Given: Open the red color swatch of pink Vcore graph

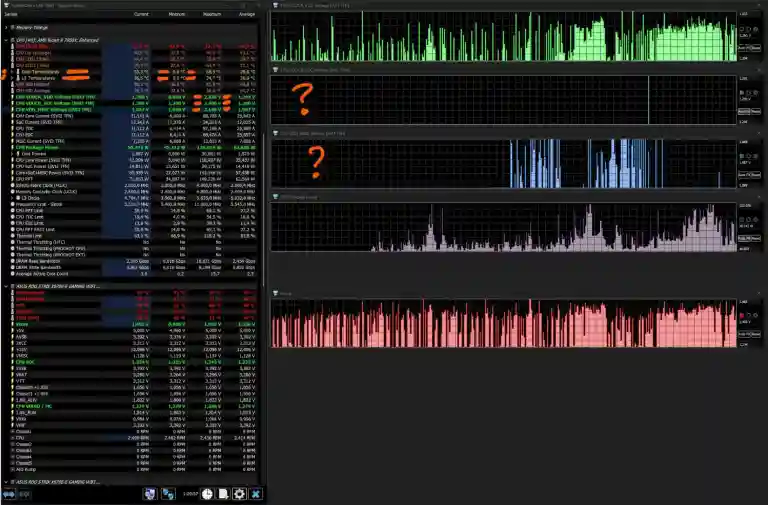Looking at the screenshot, I should click(x=742, y=315).
